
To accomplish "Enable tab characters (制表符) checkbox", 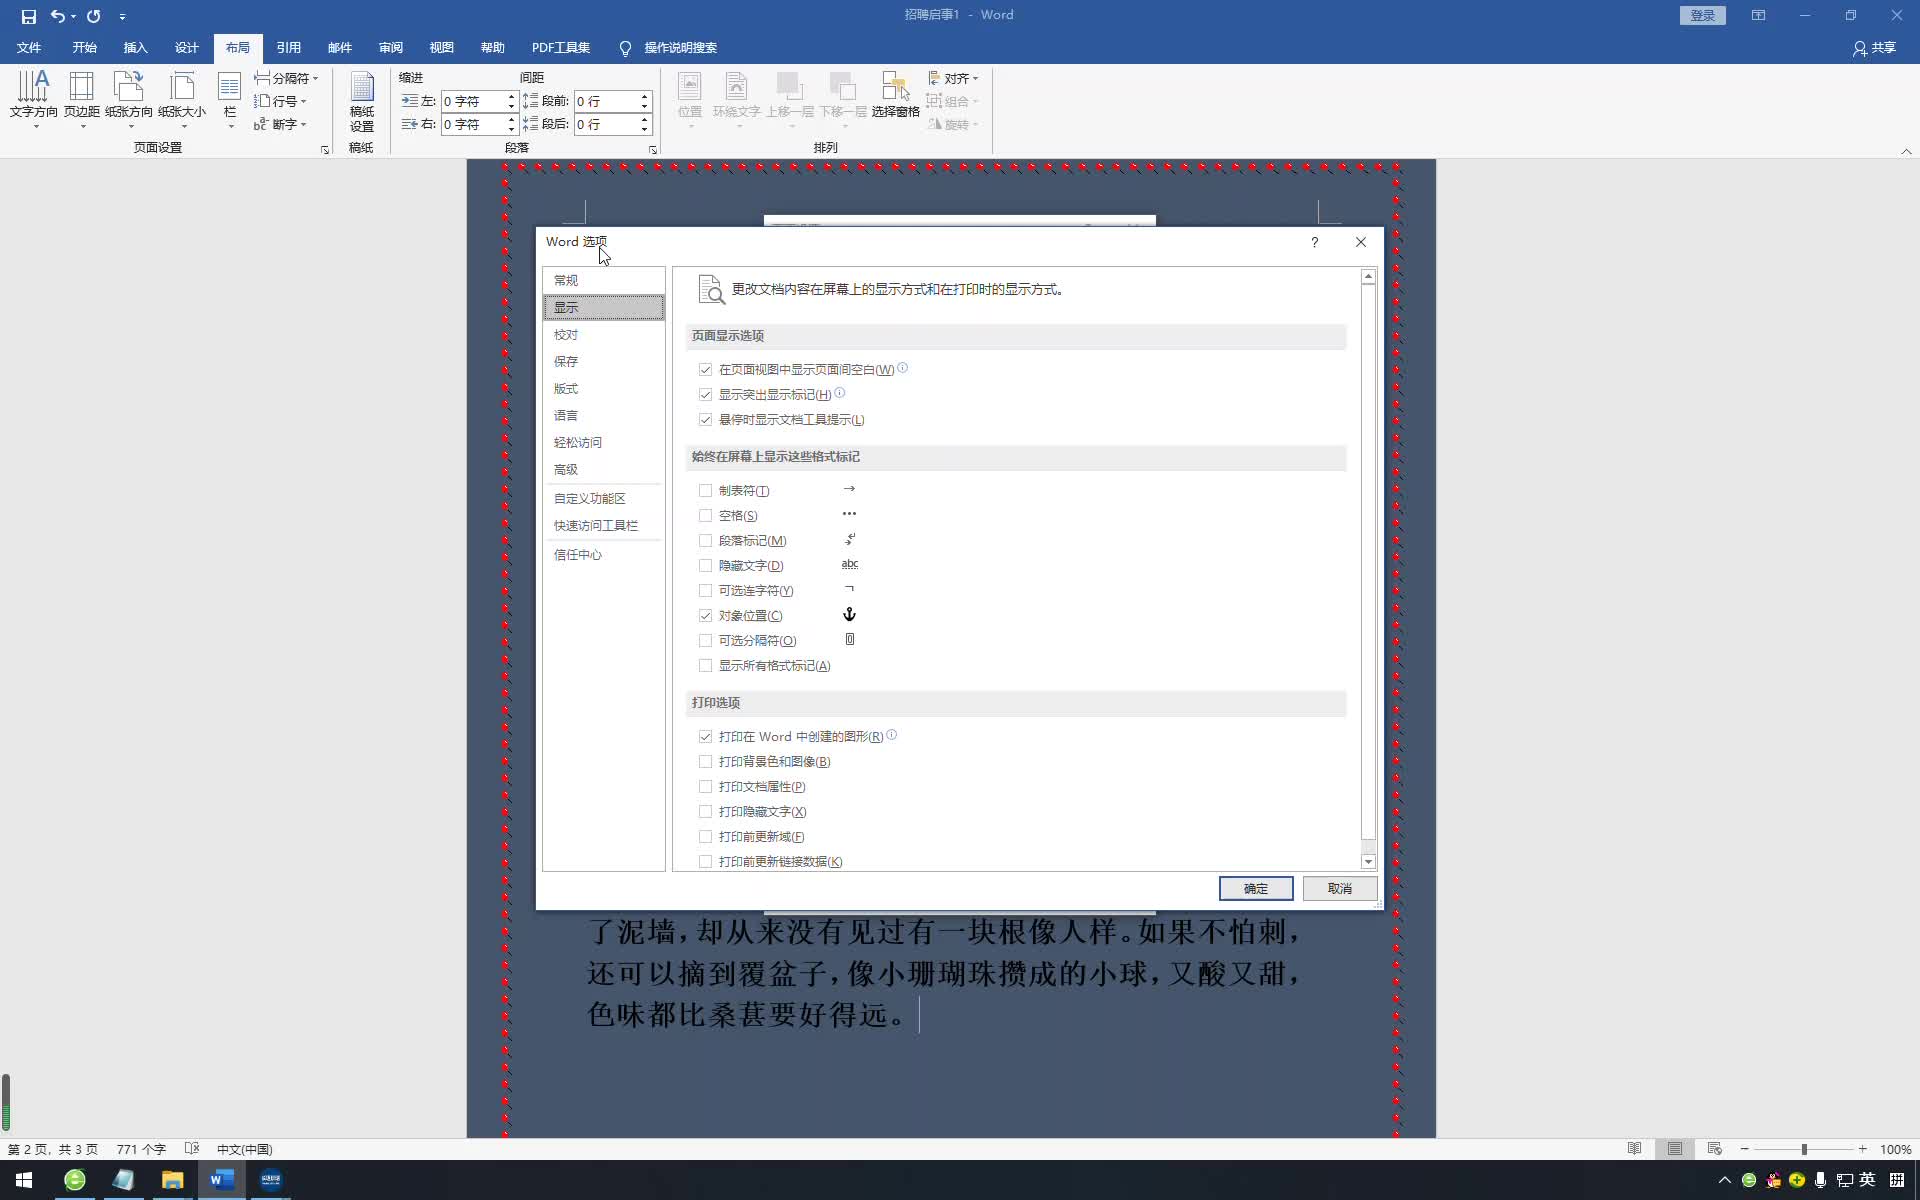I will tap(706, 491).
